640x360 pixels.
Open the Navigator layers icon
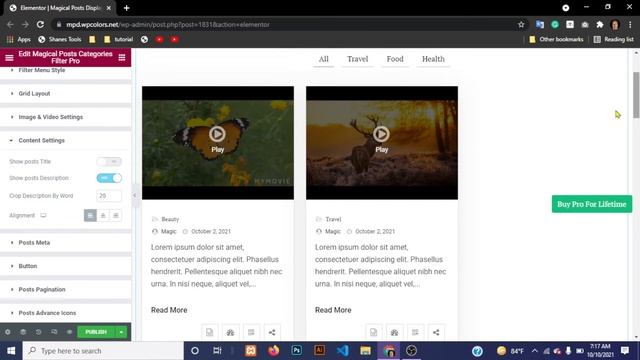23,332
